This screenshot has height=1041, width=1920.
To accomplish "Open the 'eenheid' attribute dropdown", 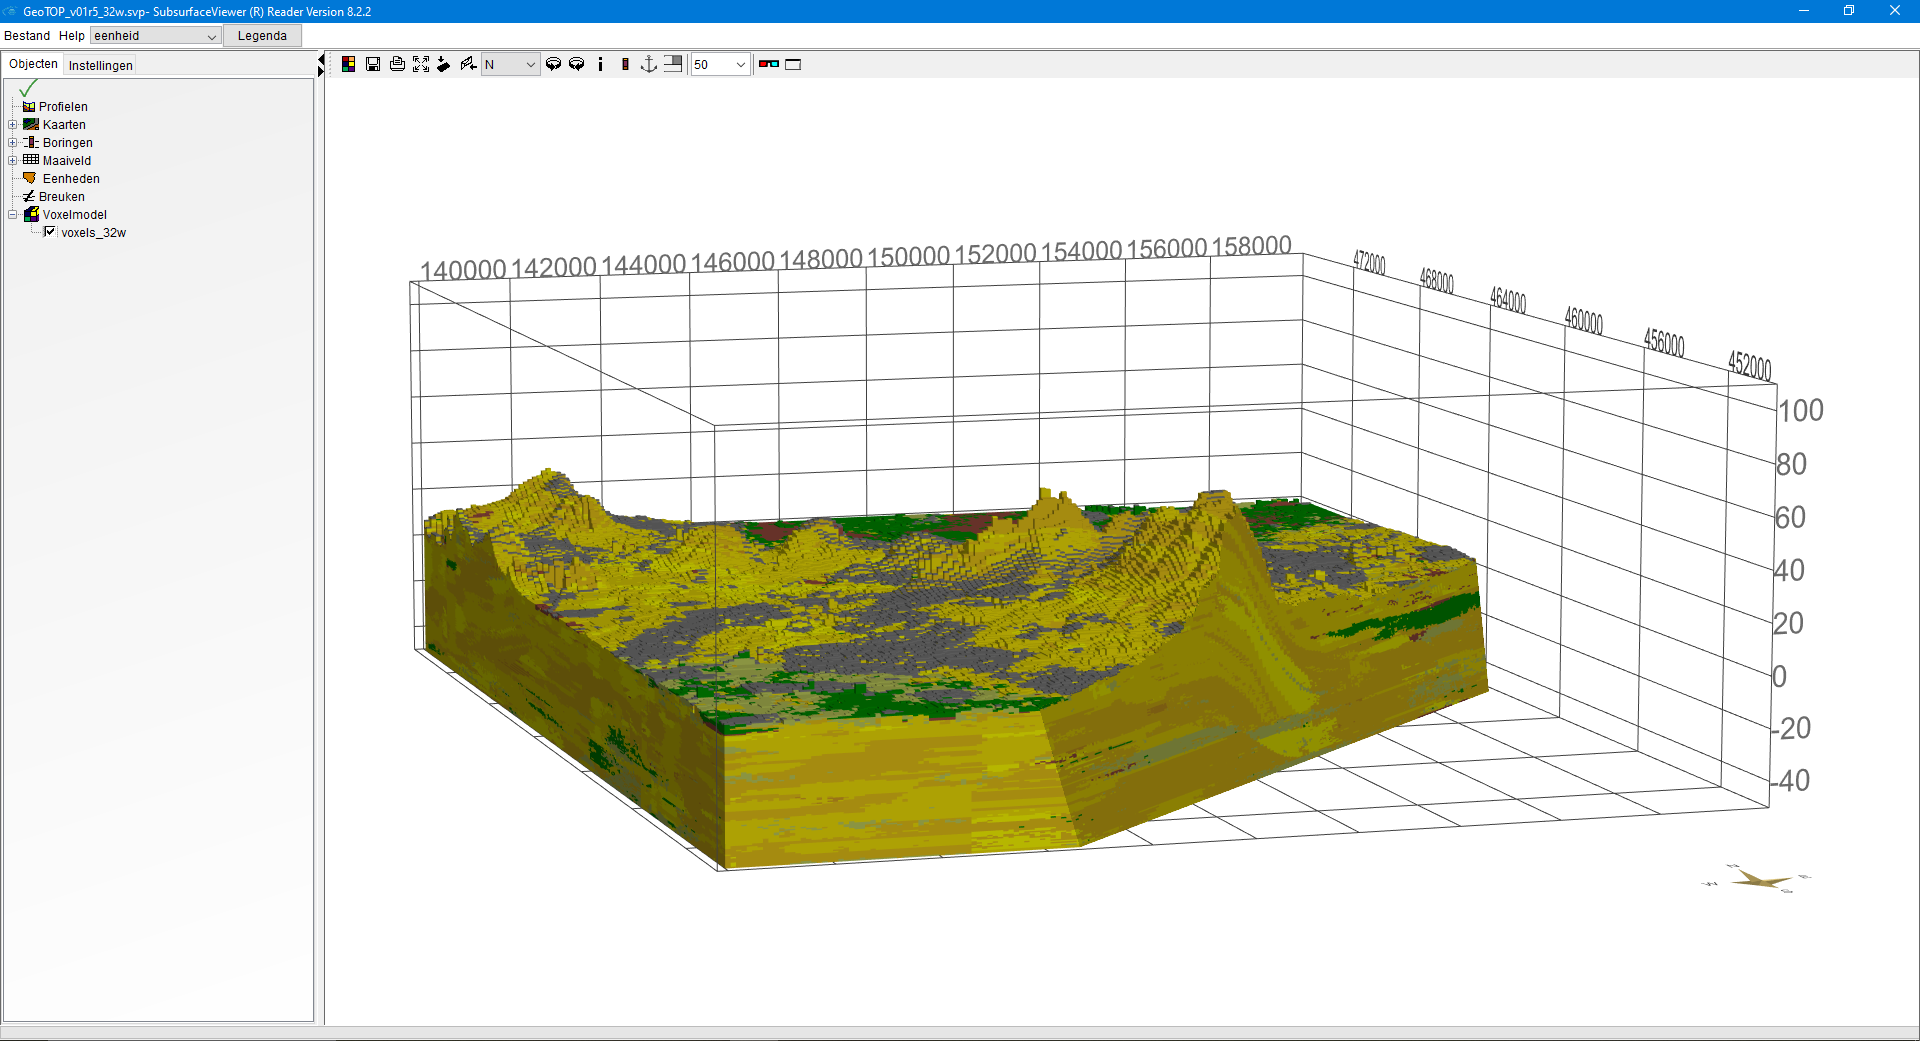I will click(155, 36).
